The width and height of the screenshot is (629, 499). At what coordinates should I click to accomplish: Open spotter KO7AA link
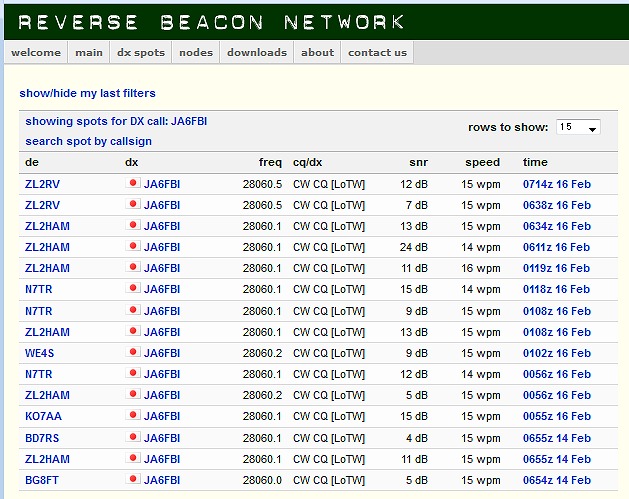coord(43,416)
